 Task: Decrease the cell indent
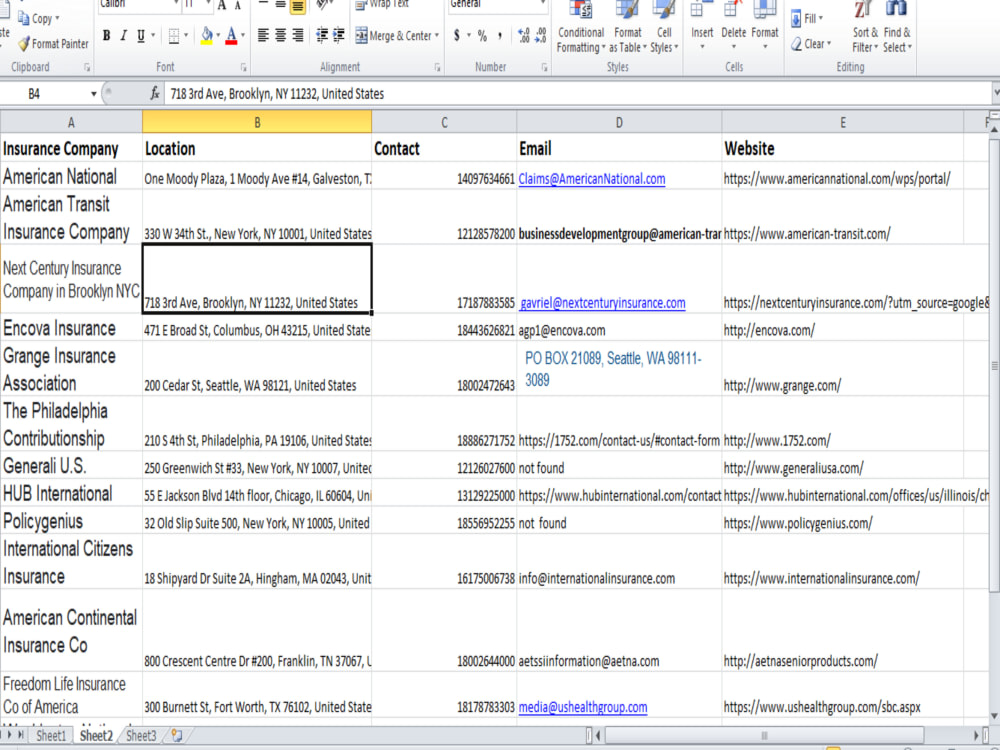322,36
